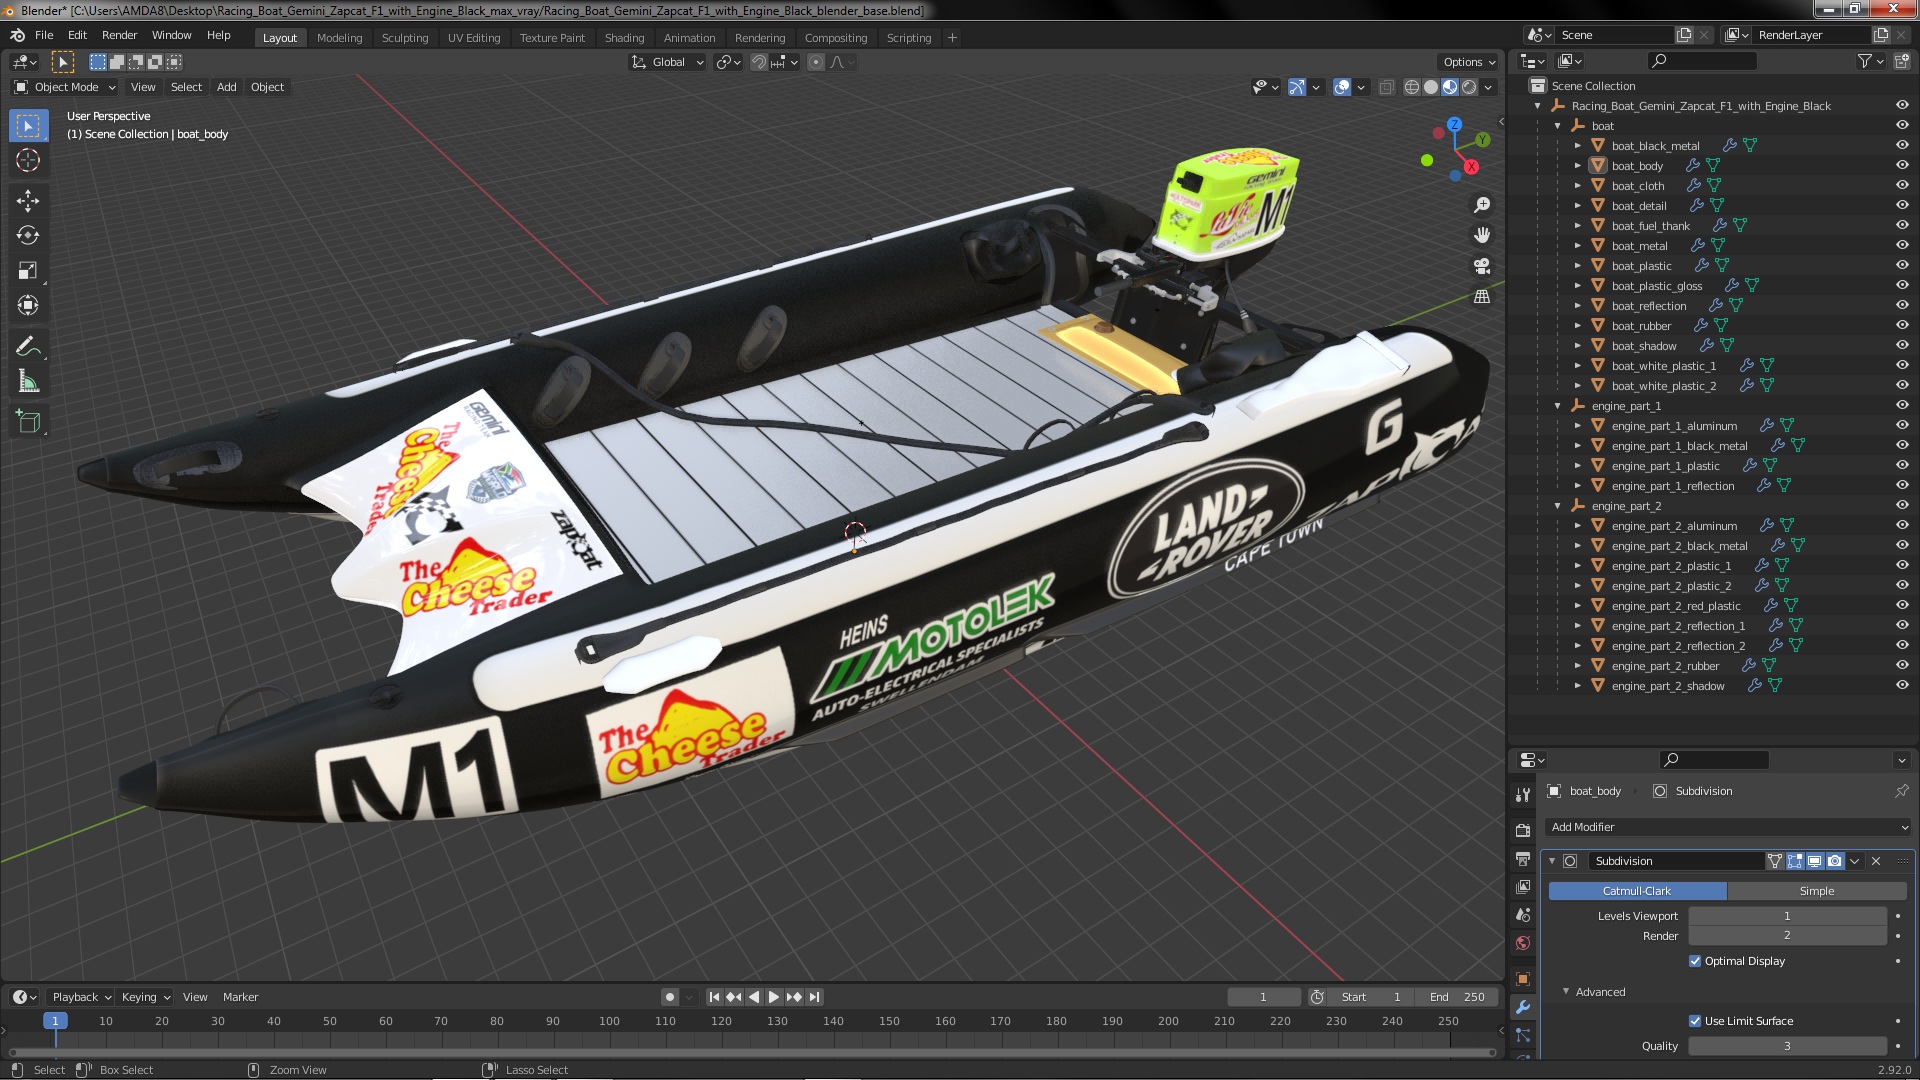
Task: Click the timeline play button
Action: click(773, 997)
